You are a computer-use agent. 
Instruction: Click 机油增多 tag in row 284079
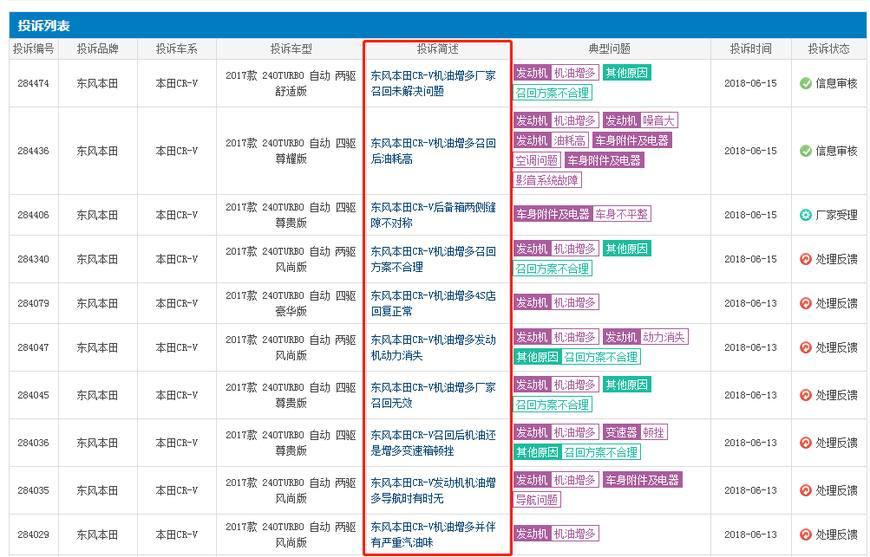[575, 302]
